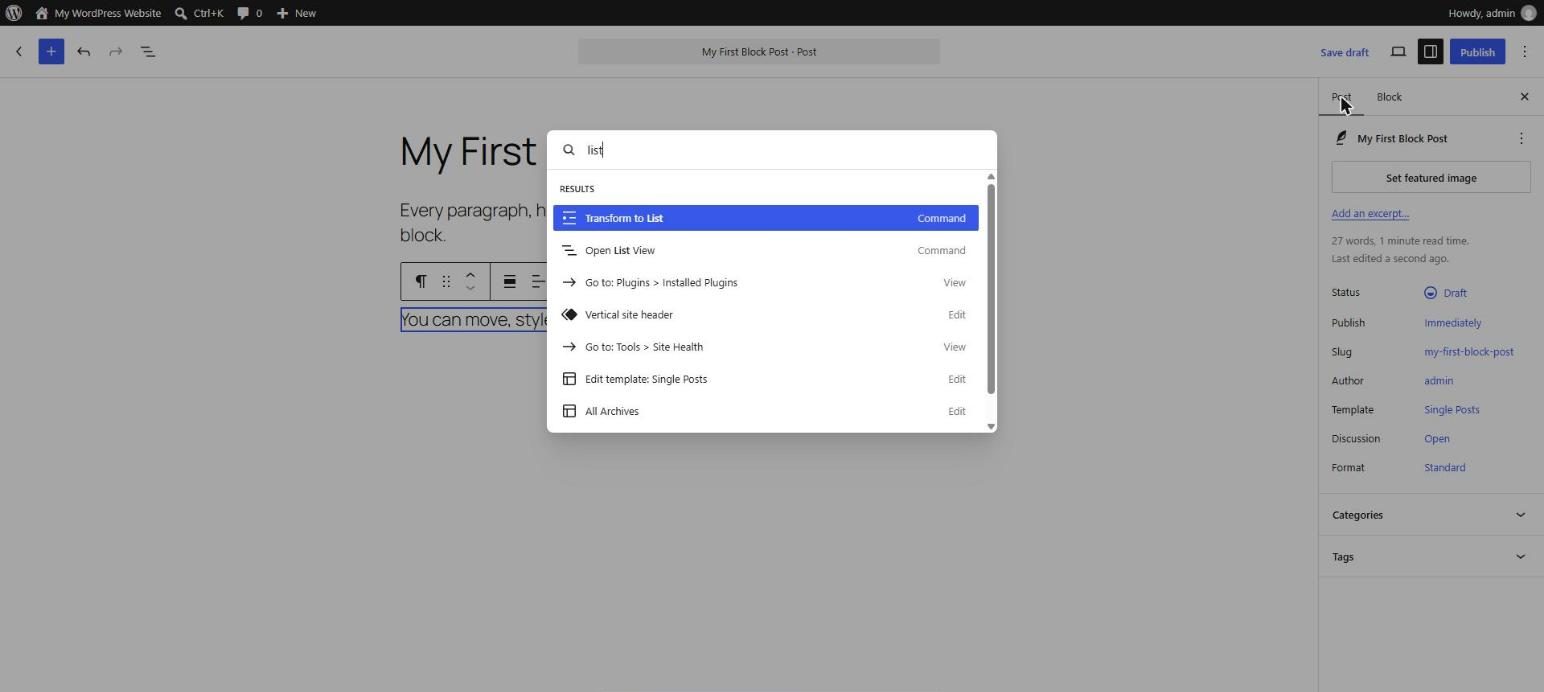Click the layout icon beside All Archives
This screenshot has height=692, width=1544.
[569, 411]
